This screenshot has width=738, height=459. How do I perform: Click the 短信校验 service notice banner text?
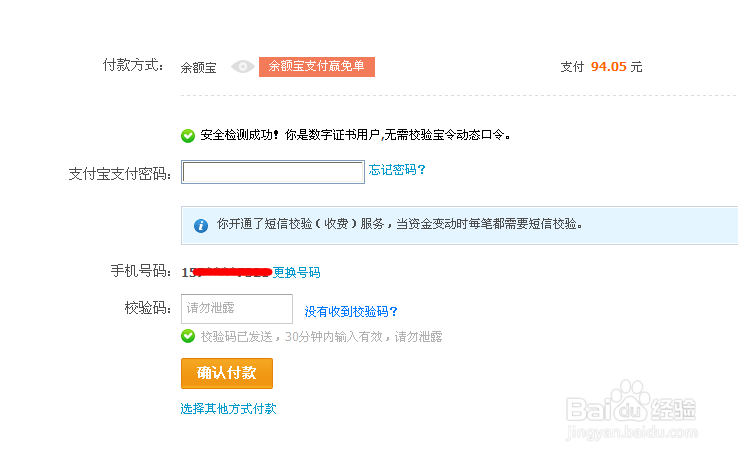(400, 224)
